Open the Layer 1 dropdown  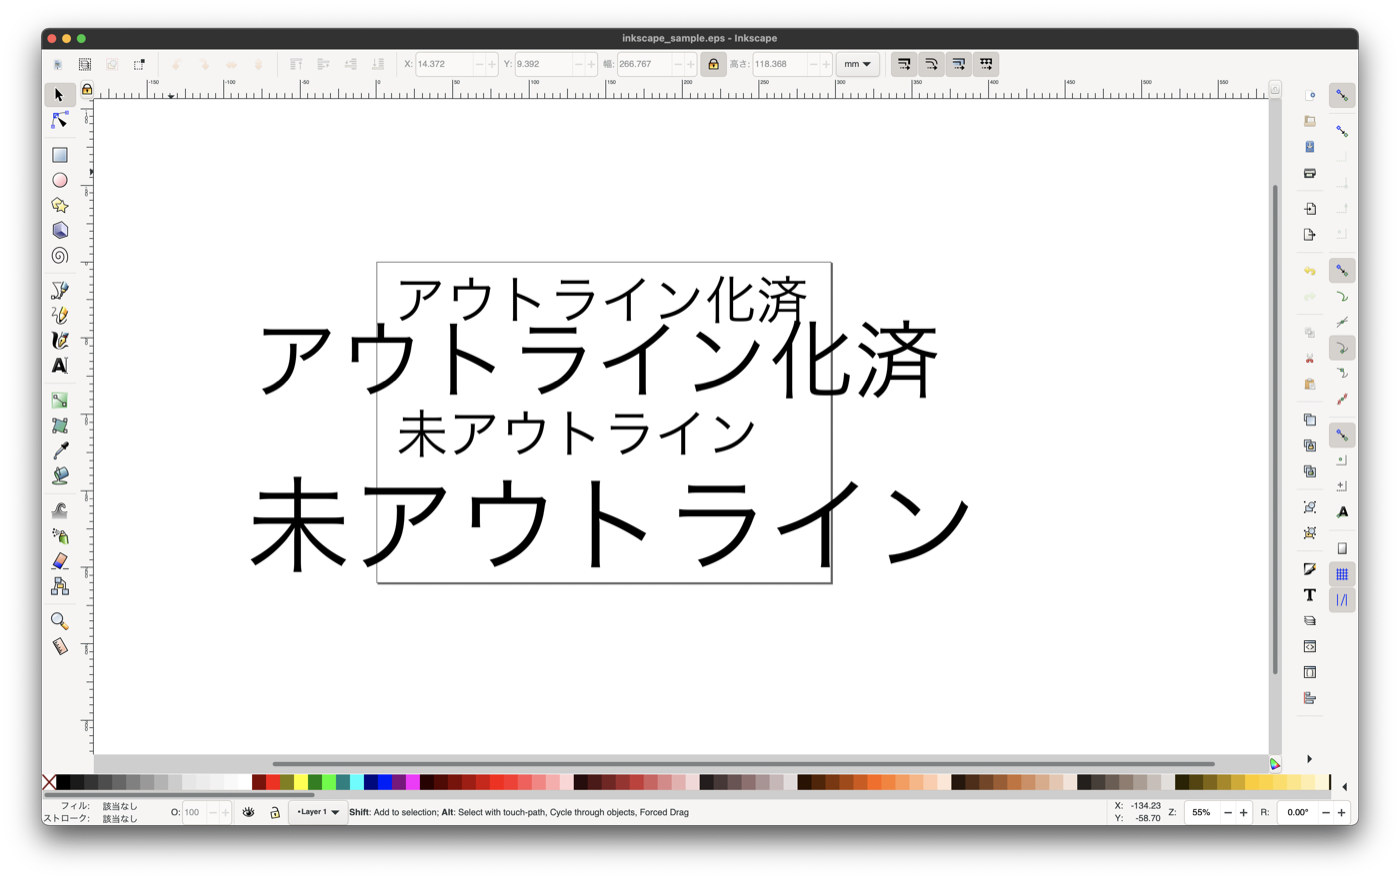pyautogui.click(x=318, y=812)
